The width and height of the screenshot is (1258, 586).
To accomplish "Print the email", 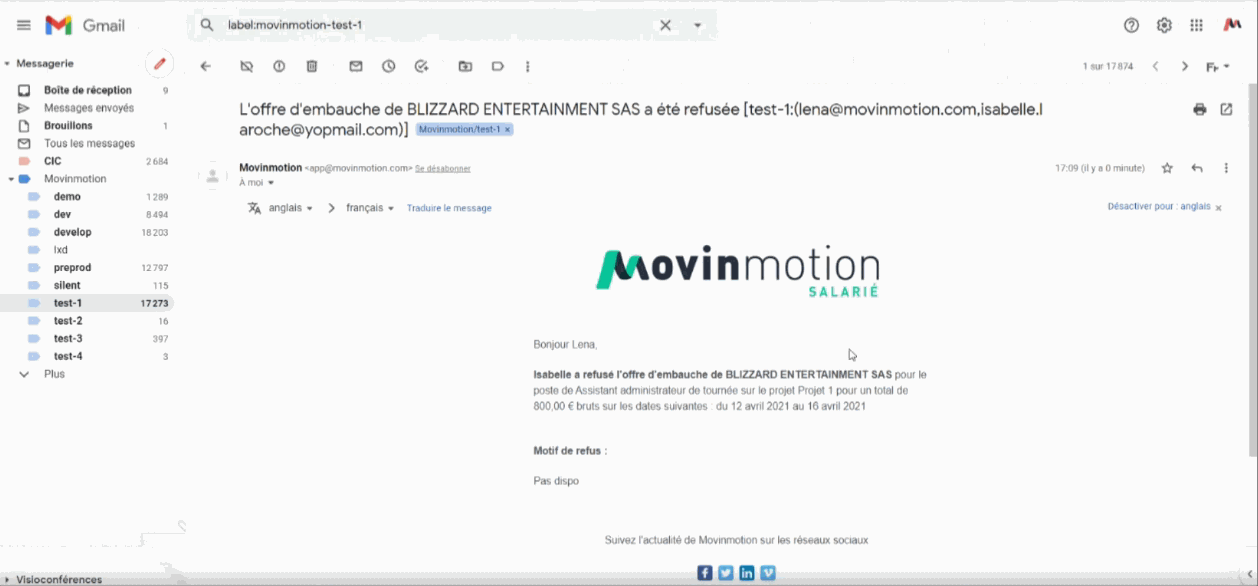I will click(1200, 109).
